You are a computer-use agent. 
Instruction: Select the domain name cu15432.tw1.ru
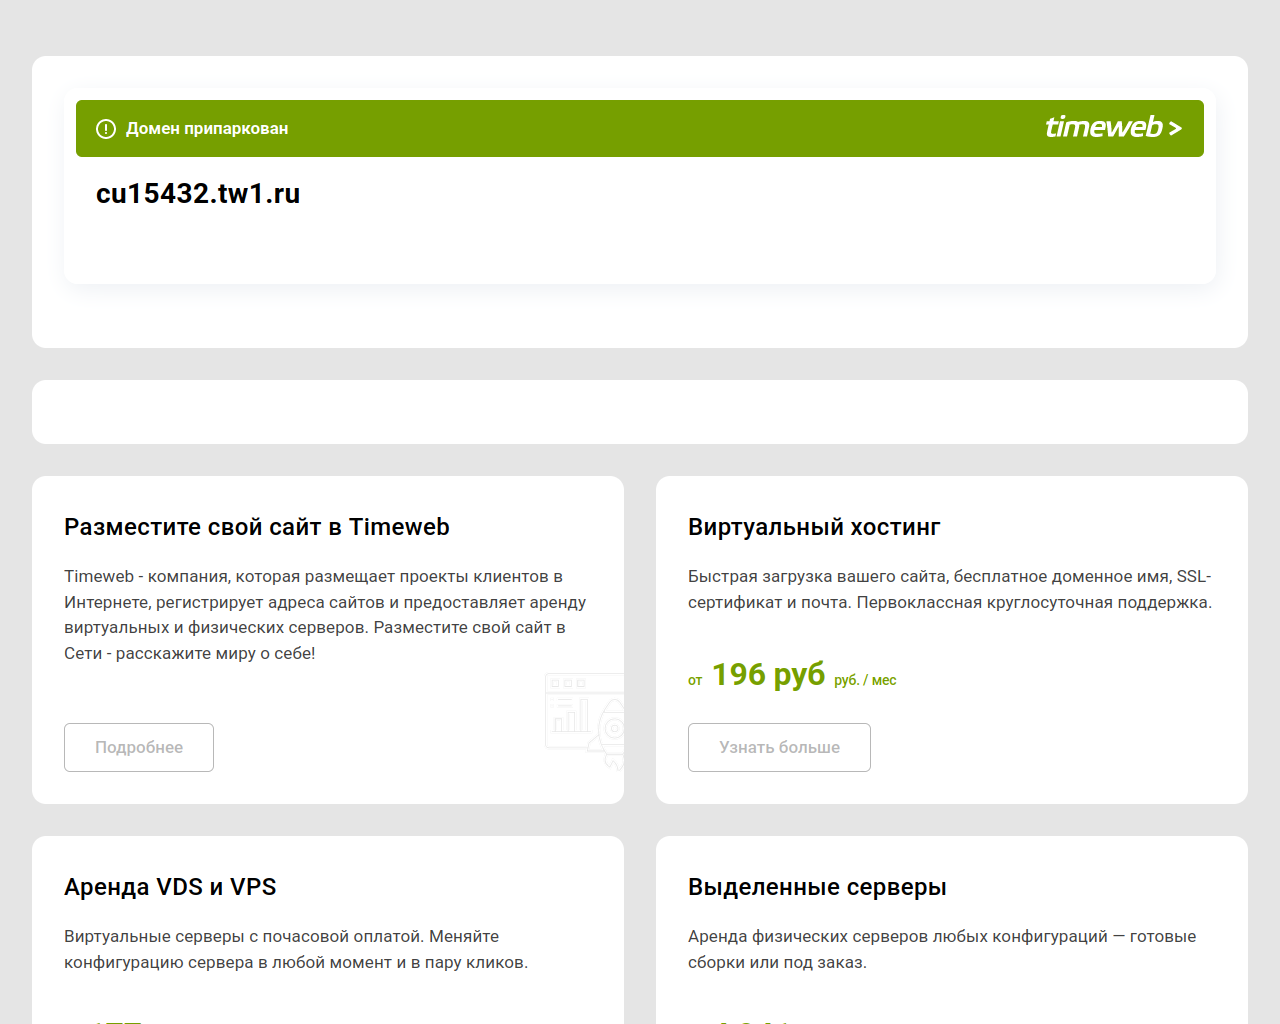[198, 193]
